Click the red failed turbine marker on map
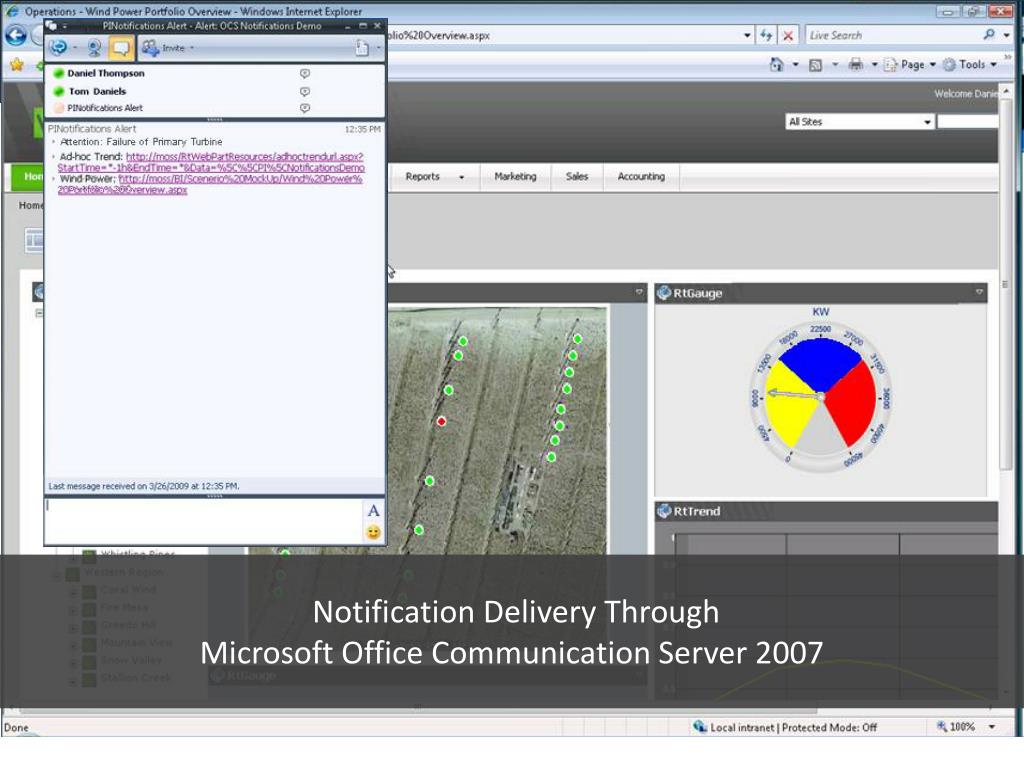This screenshot has height=768, width=1024. 441,421
